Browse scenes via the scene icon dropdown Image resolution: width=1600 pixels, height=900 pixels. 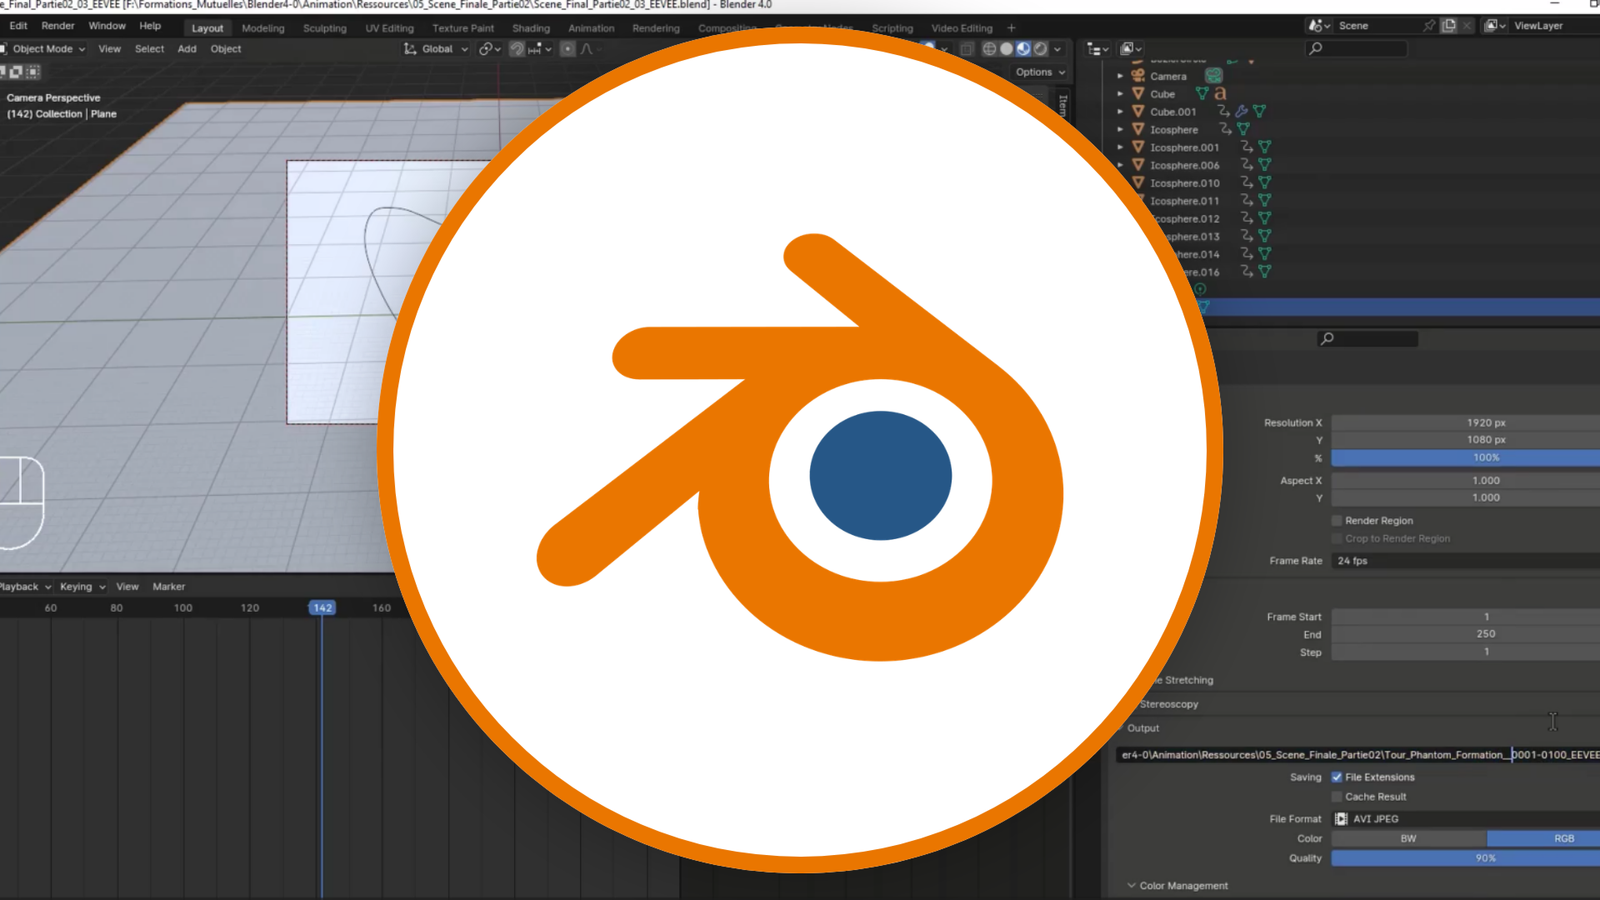click(1320, 26)
